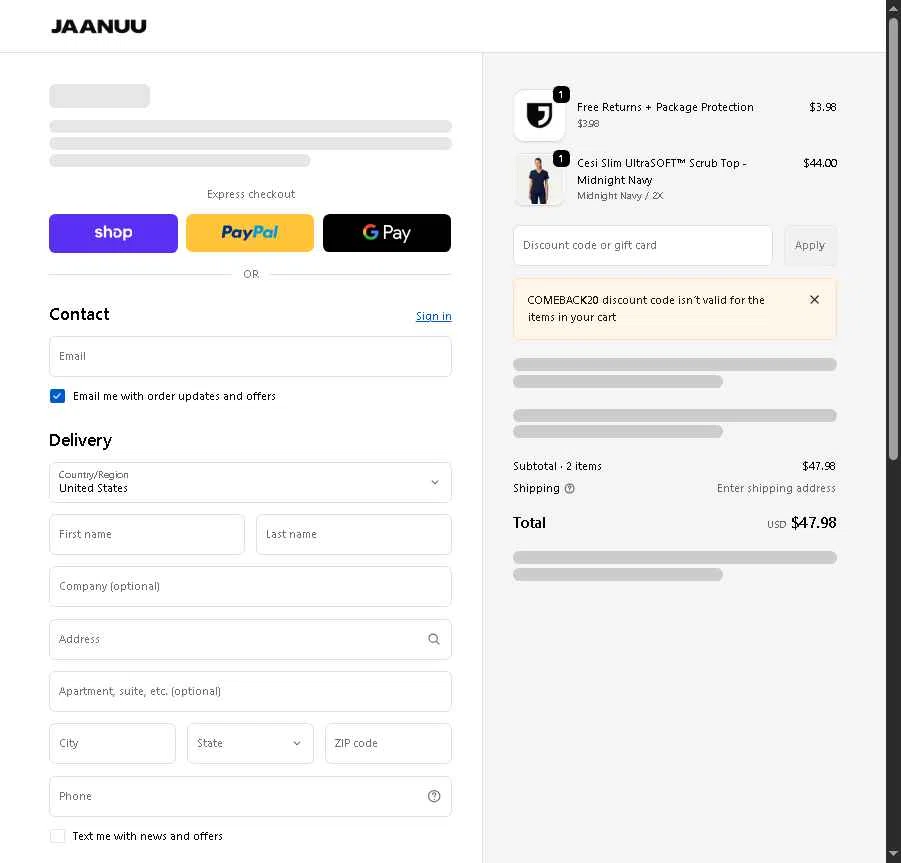901x863 pixels.
Task: Click the address search magnifier icon
Action: (x=434, y=639)
